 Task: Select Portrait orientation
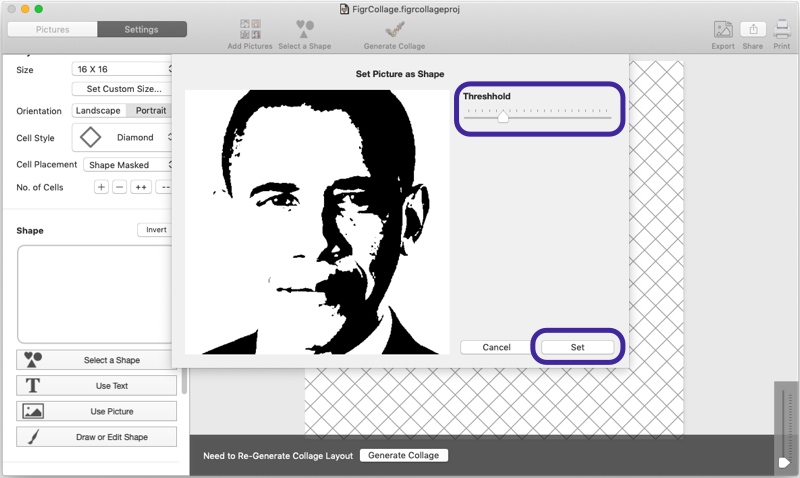pyautogui.click(x=150, y=111)
